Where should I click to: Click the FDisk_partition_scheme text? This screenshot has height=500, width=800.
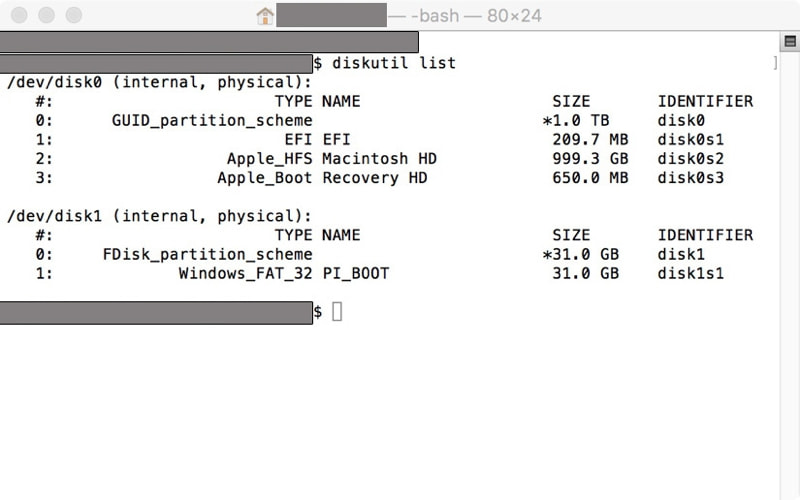207,255
